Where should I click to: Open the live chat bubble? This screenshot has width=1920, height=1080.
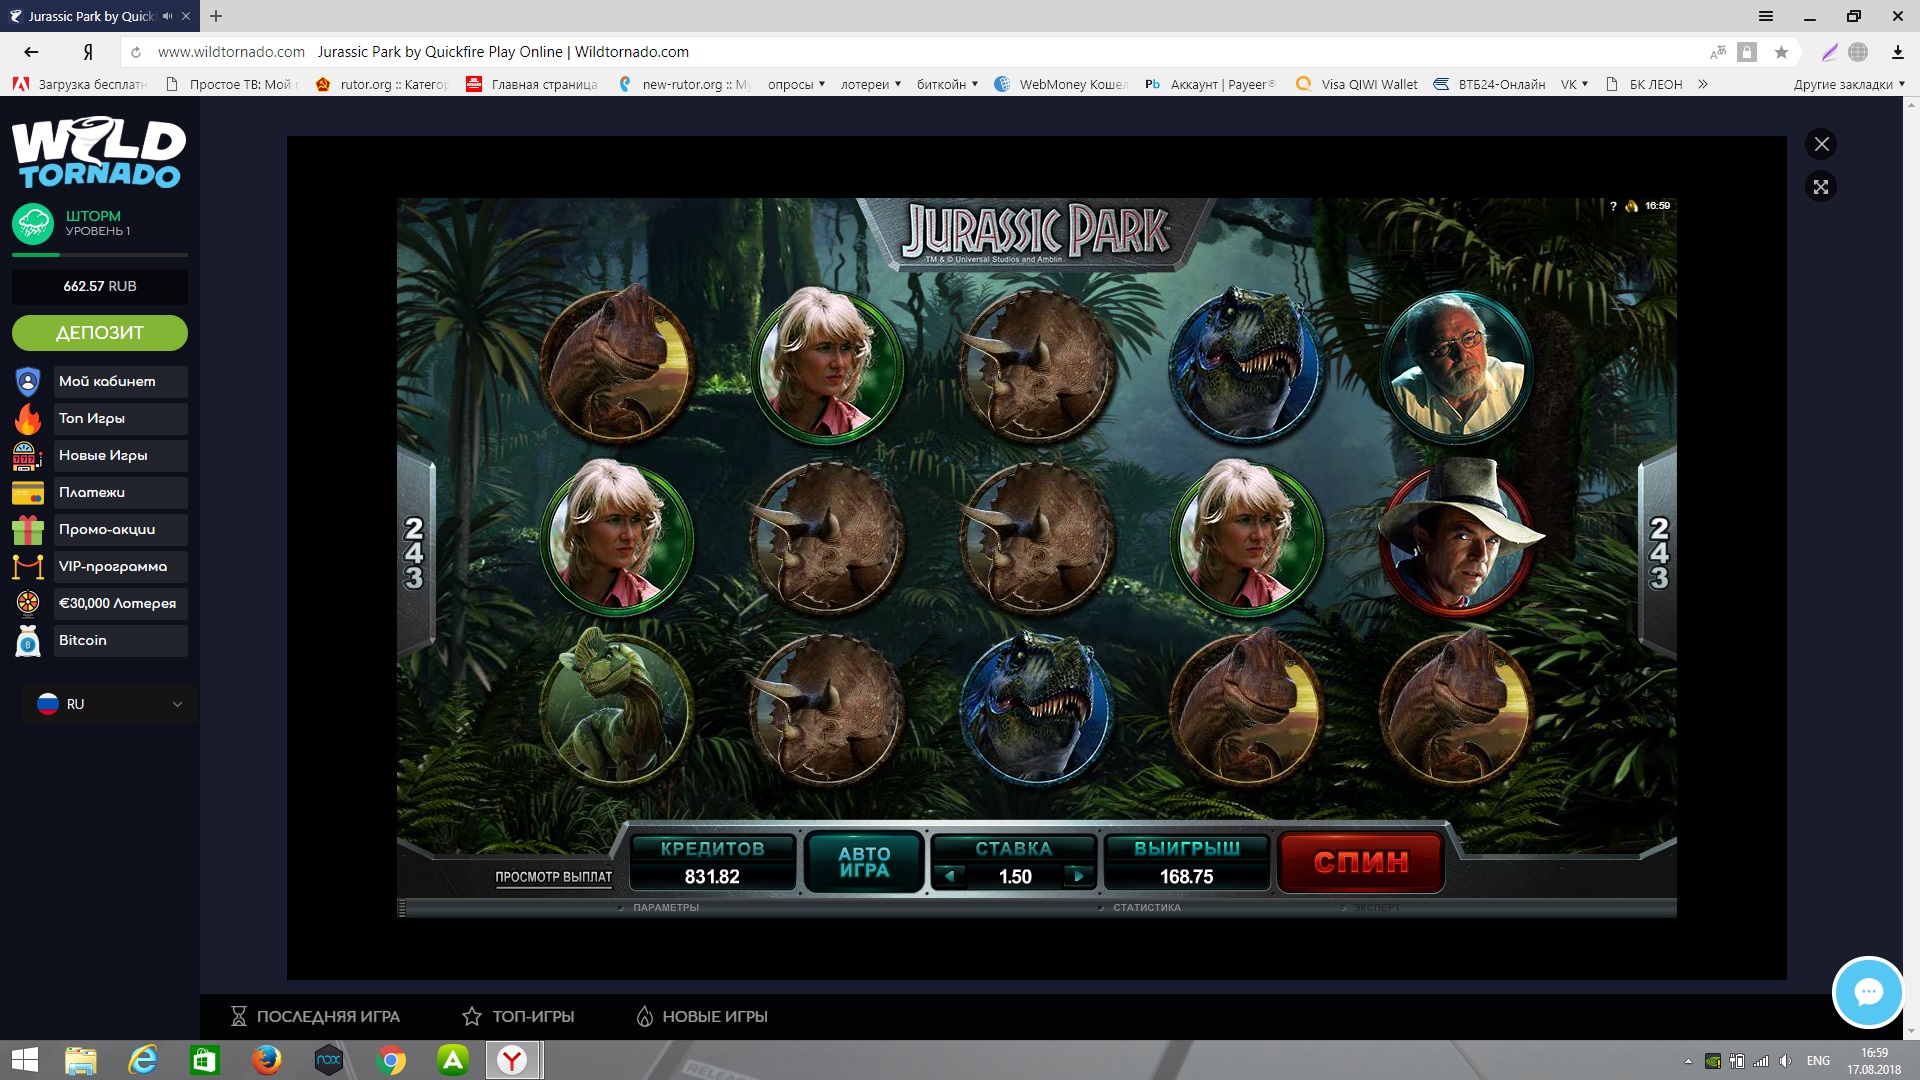point(1867,992)
